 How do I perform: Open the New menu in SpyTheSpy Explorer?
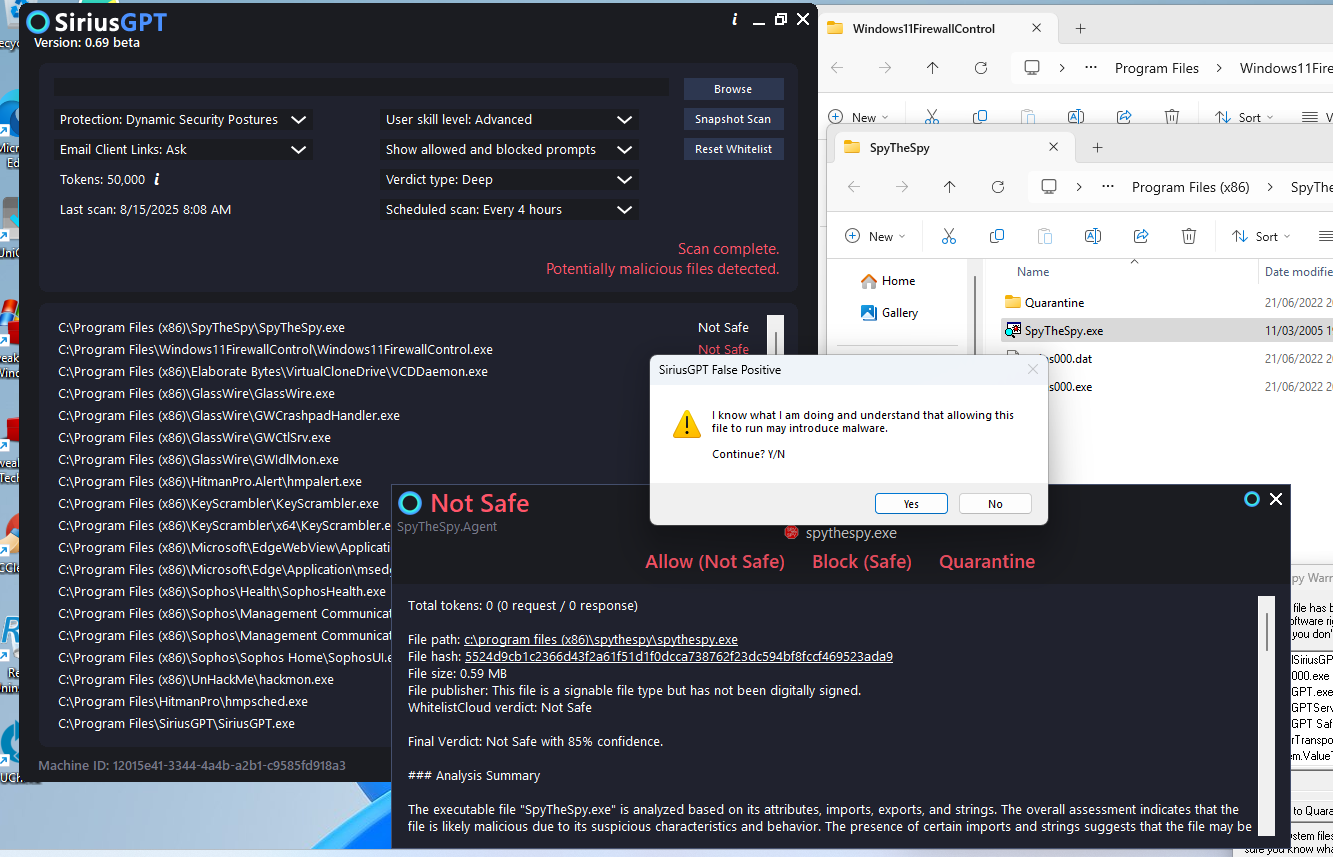coord(876,237)
